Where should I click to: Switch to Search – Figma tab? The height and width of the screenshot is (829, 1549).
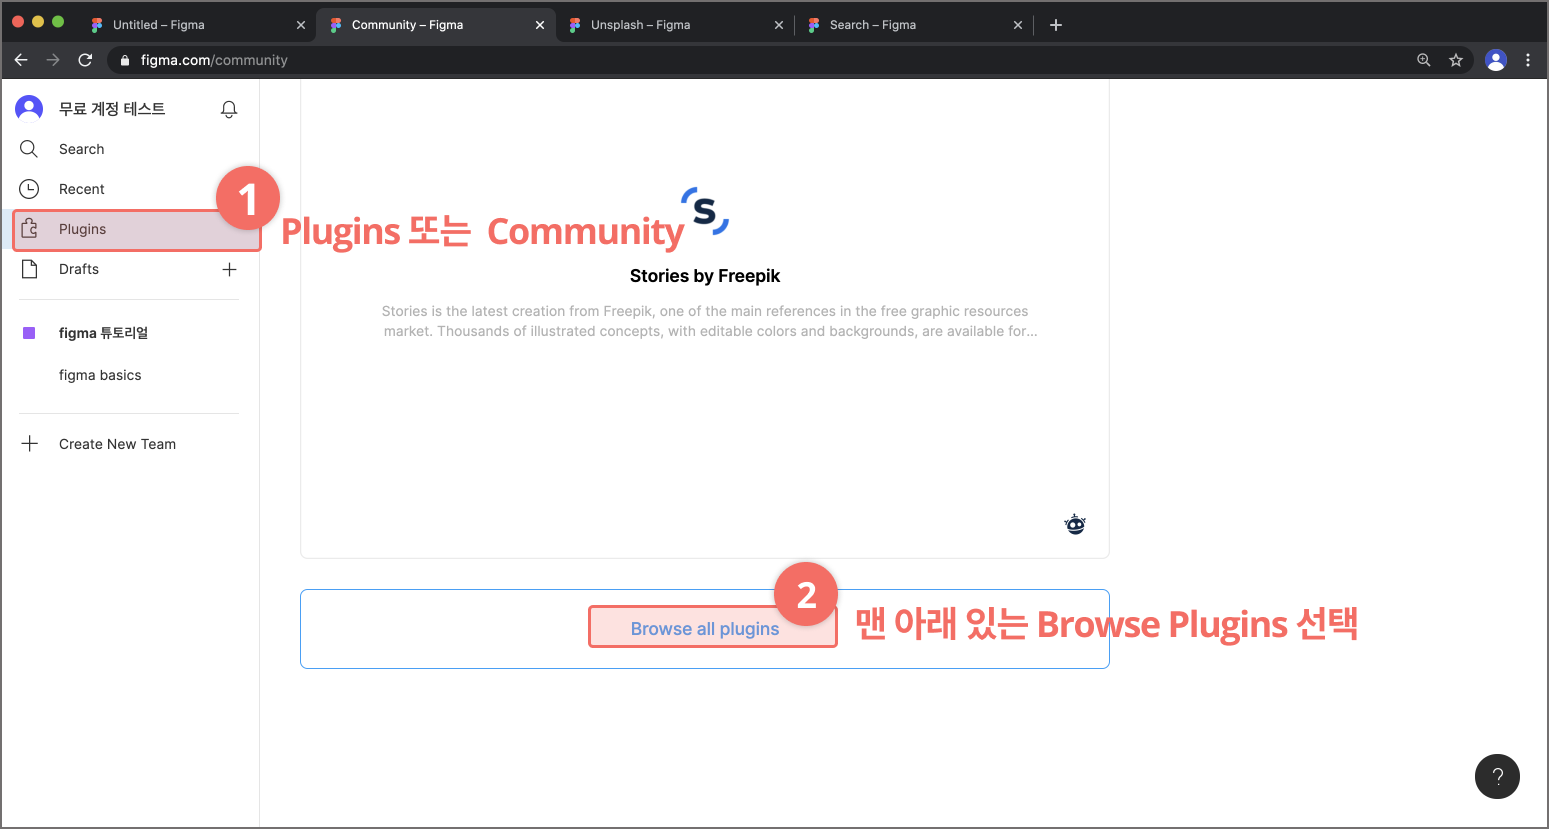pos(913,25)
